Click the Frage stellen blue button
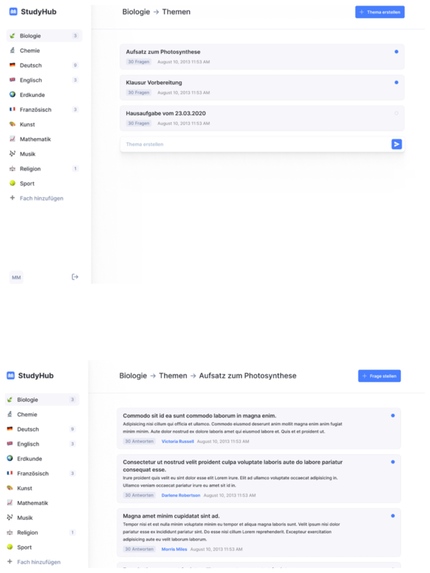The width and height of the screenshot is (430, 573). [x=379, y=376]
